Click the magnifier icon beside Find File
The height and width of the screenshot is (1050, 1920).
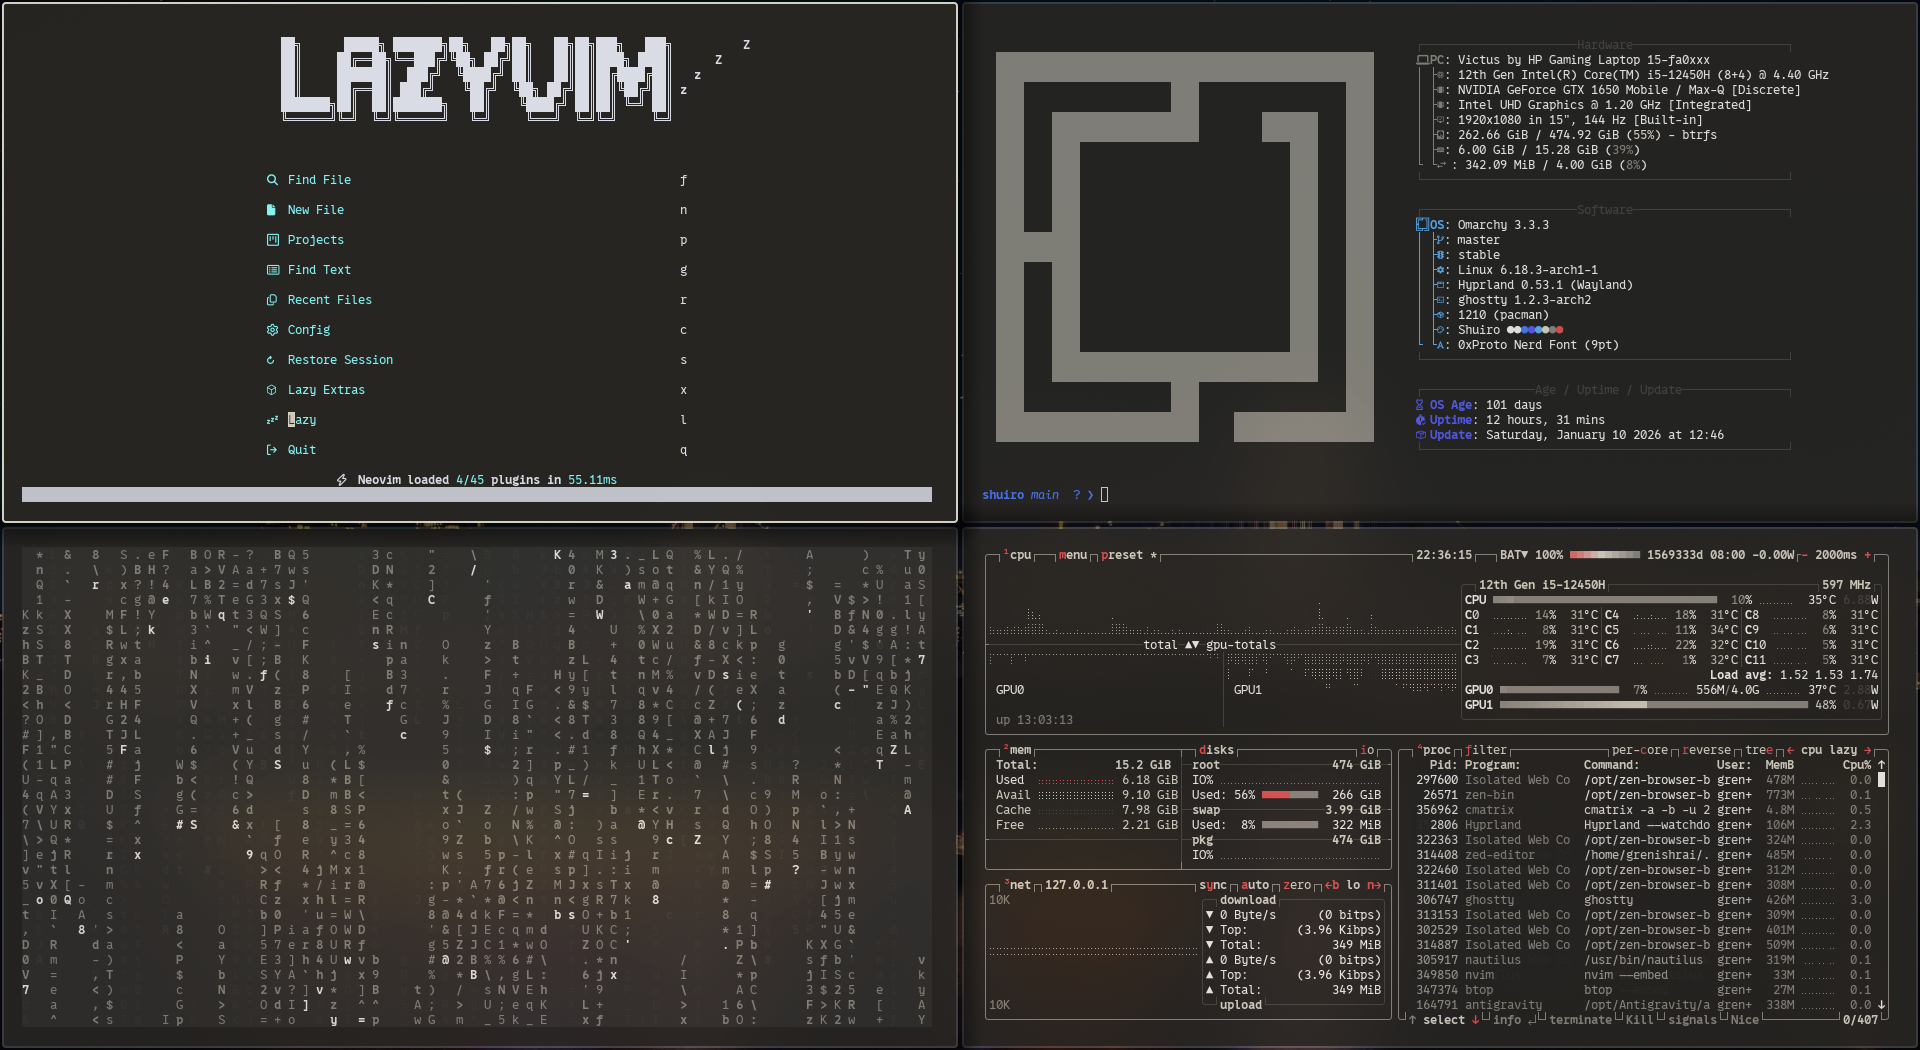(x=271, y=180)
